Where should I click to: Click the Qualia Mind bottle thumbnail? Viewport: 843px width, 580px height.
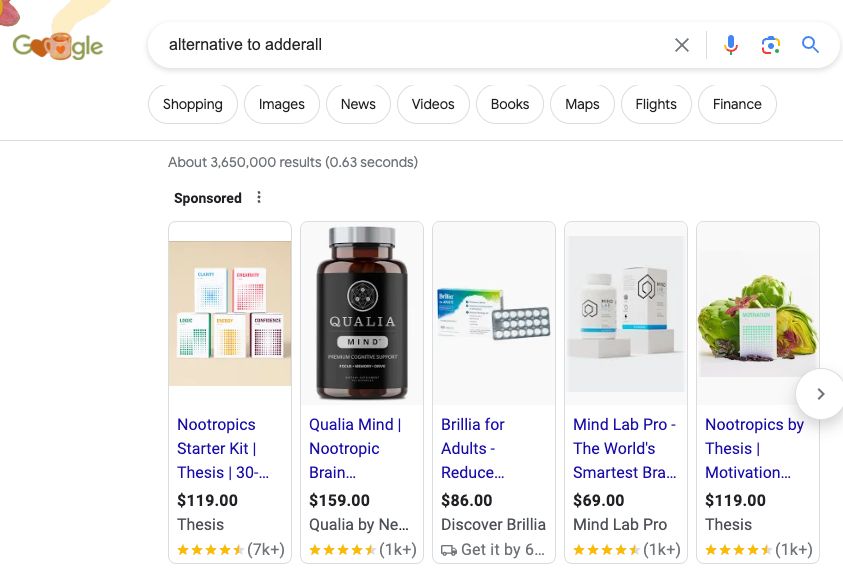coord(361,312)
